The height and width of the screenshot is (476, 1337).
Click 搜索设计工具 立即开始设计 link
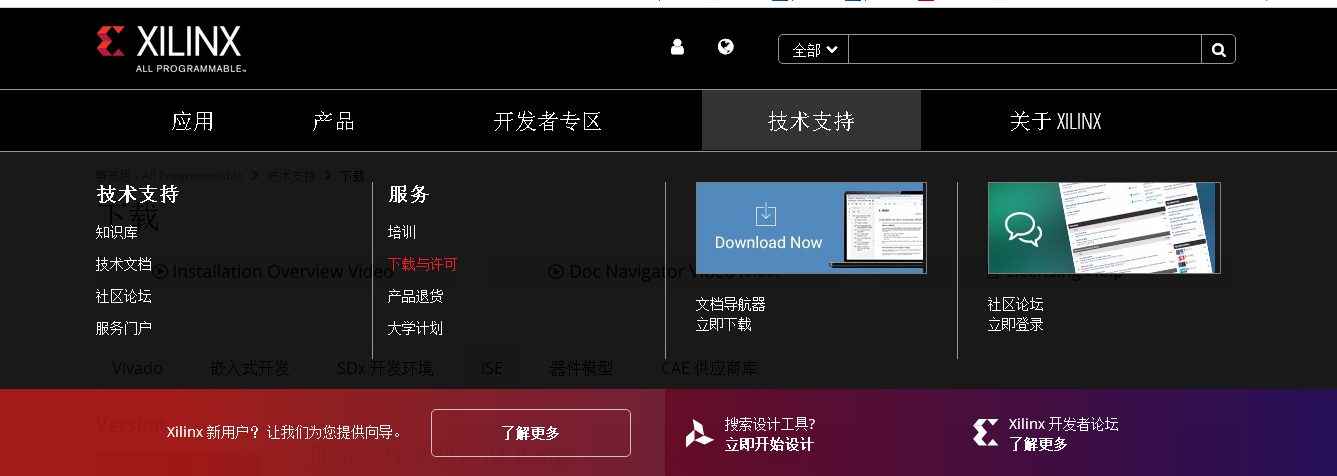770,434
